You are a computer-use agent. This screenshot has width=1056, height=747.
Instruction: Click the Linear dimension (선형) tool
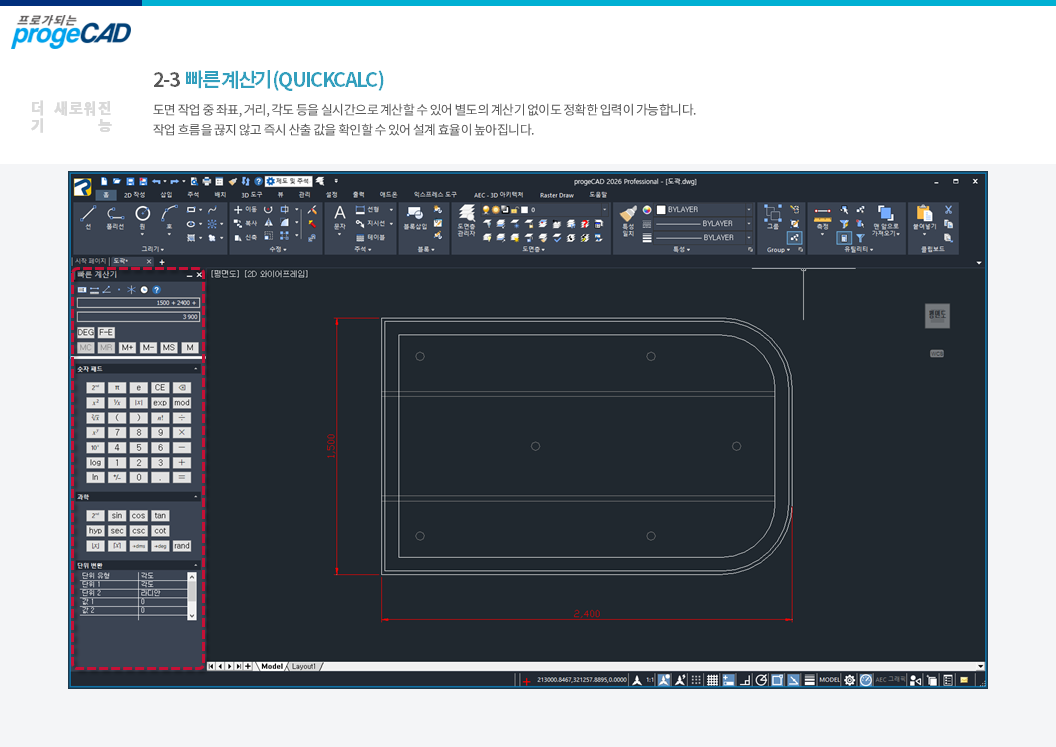click(368, 209)
